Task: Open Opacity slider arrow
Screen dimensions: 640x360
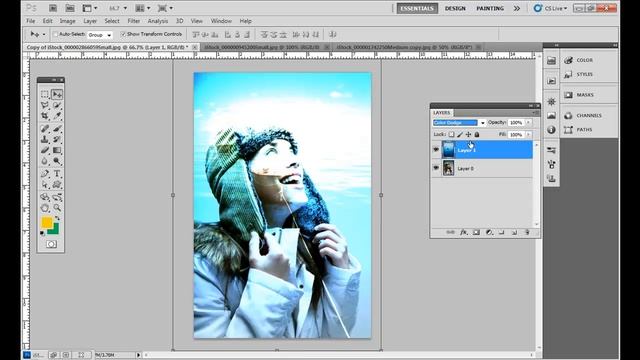Action: [x=528, y=122]
